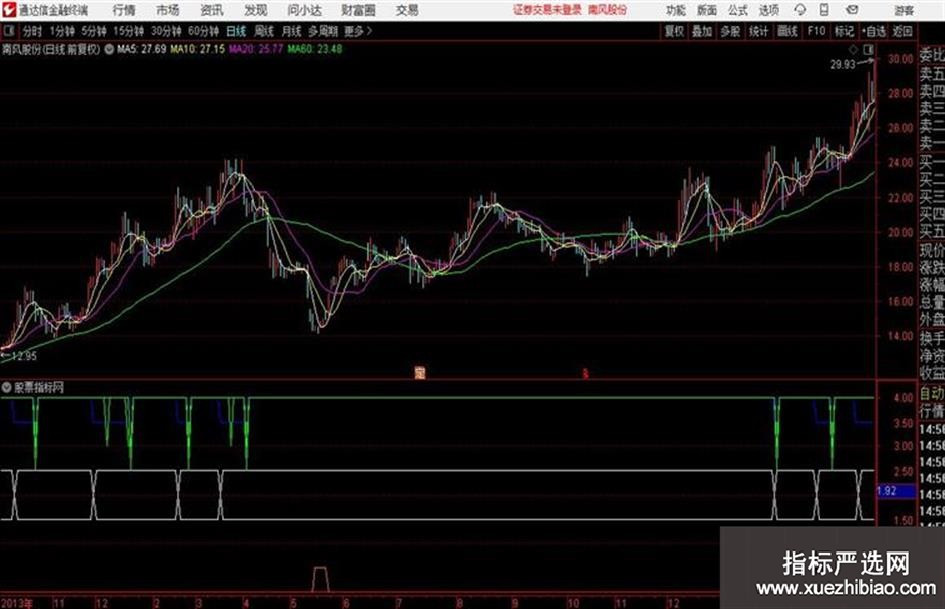945x609 pixels.
Task: Click the 游客 user account label
Action: (x=904, y=10)
